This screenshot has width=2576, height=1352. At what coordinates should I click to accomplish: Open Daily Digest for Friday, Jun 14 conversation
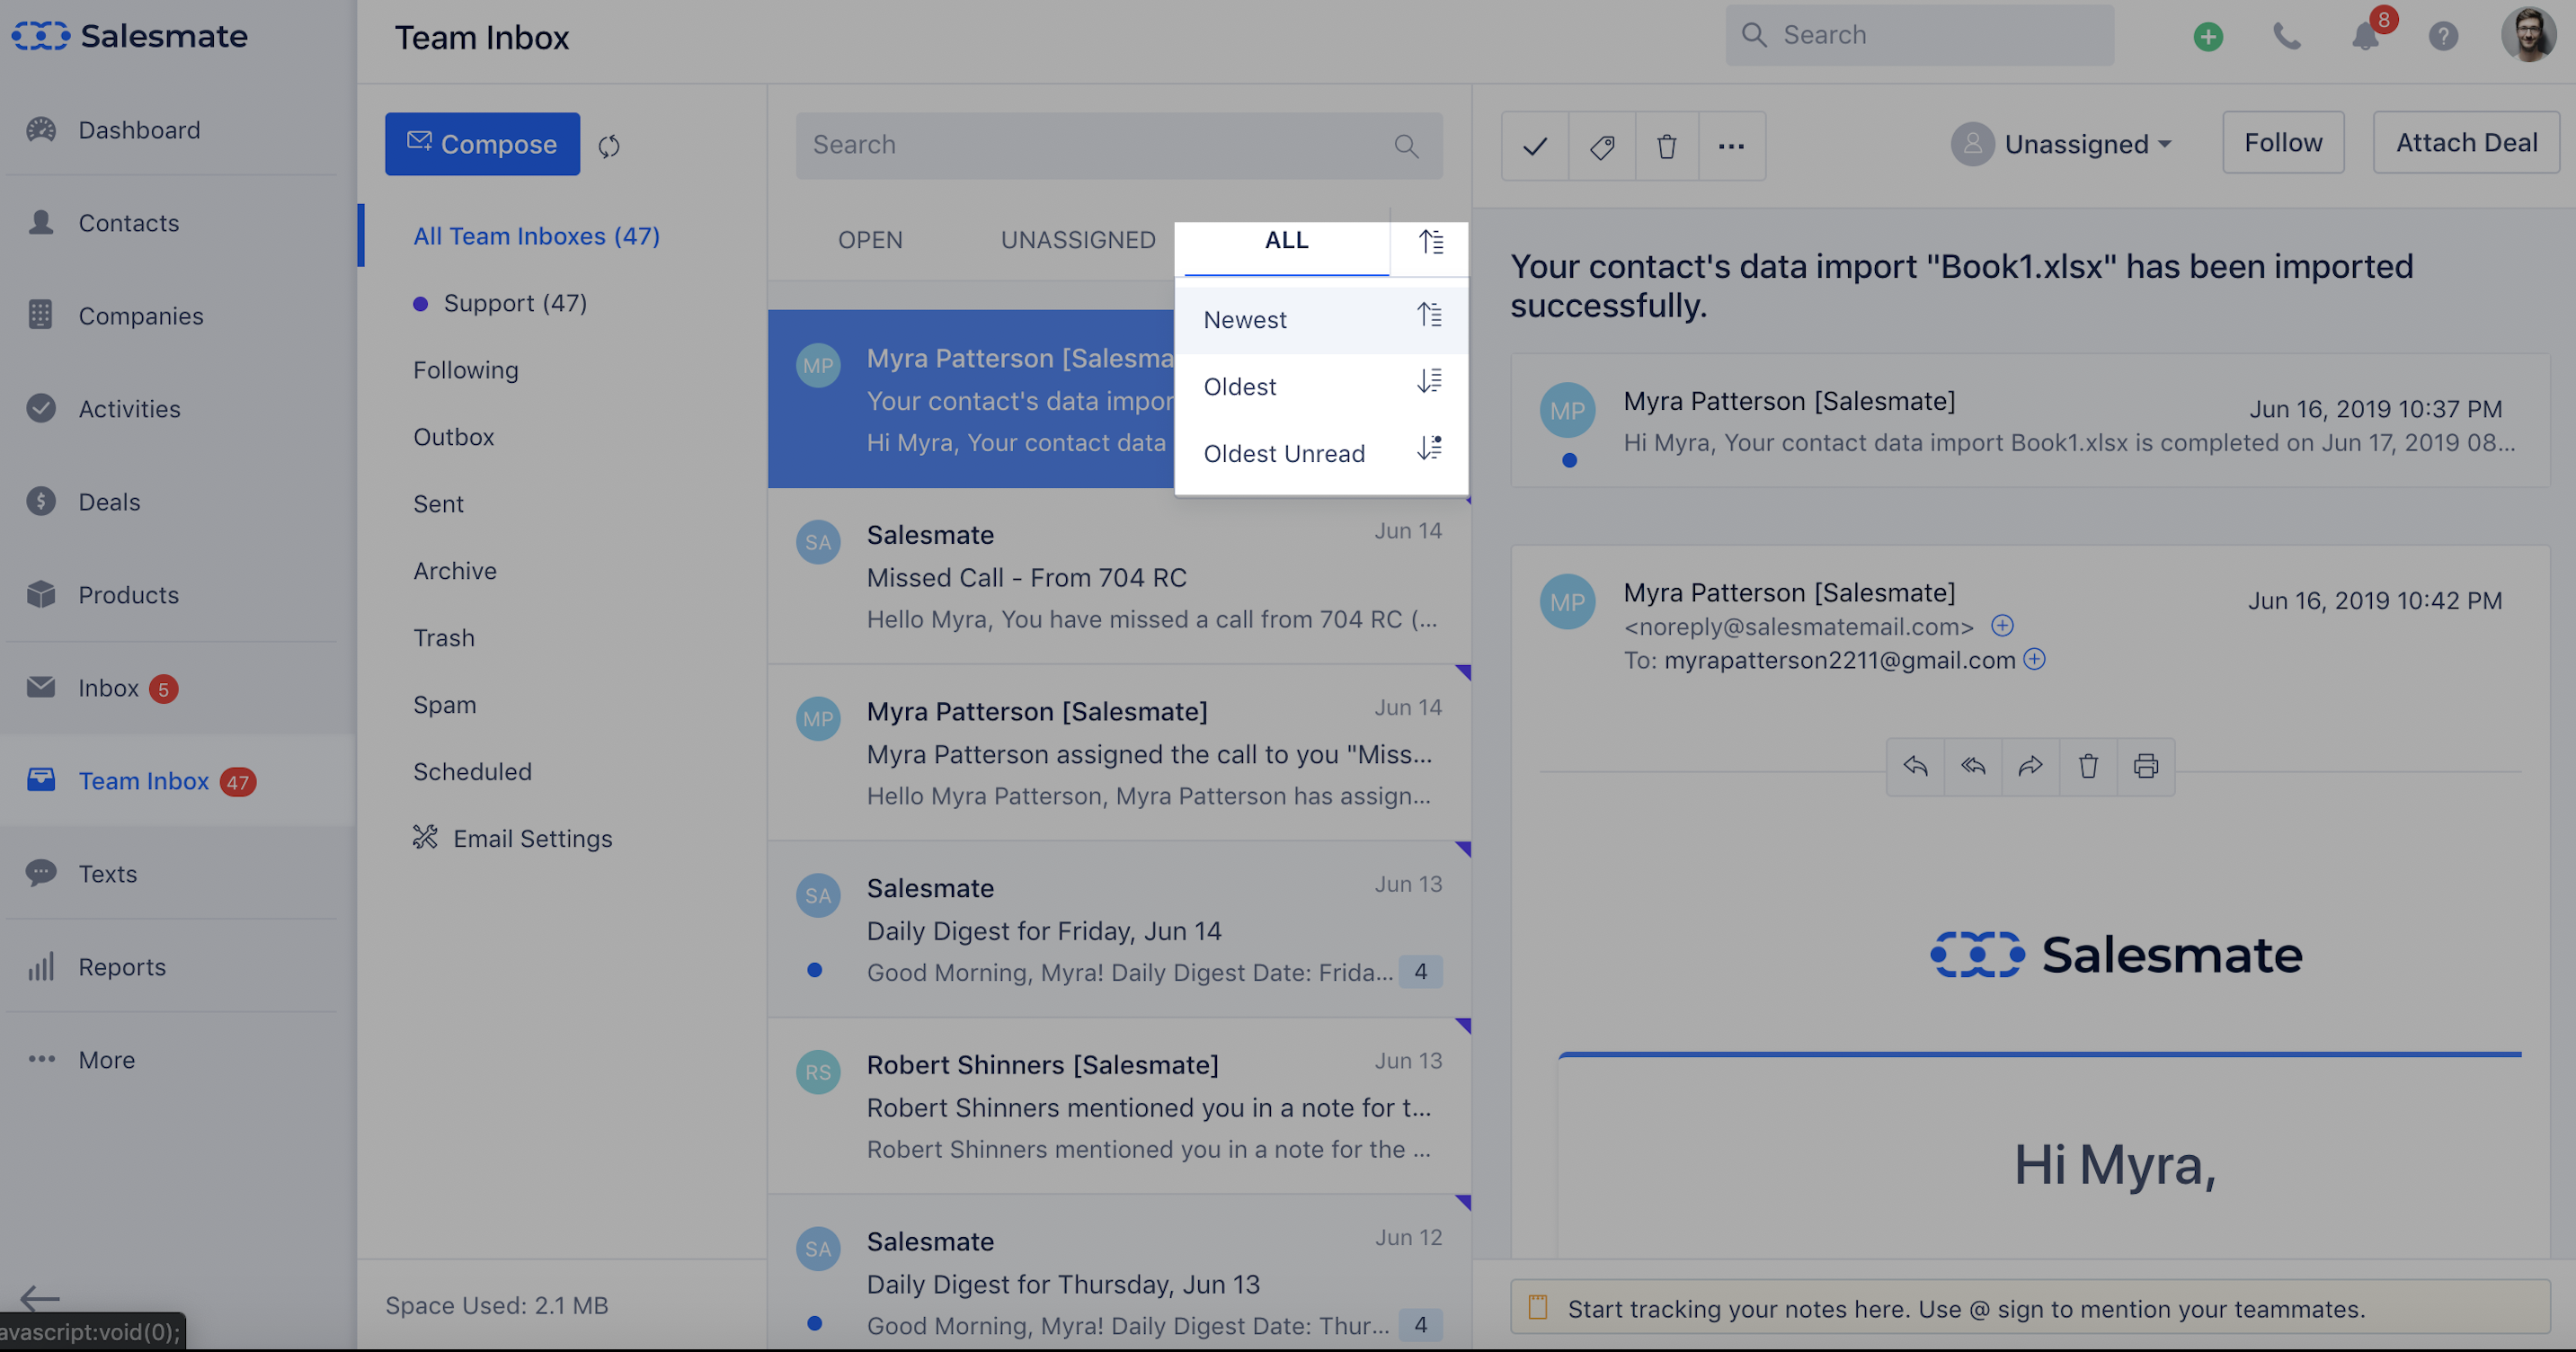[1118, 929]
